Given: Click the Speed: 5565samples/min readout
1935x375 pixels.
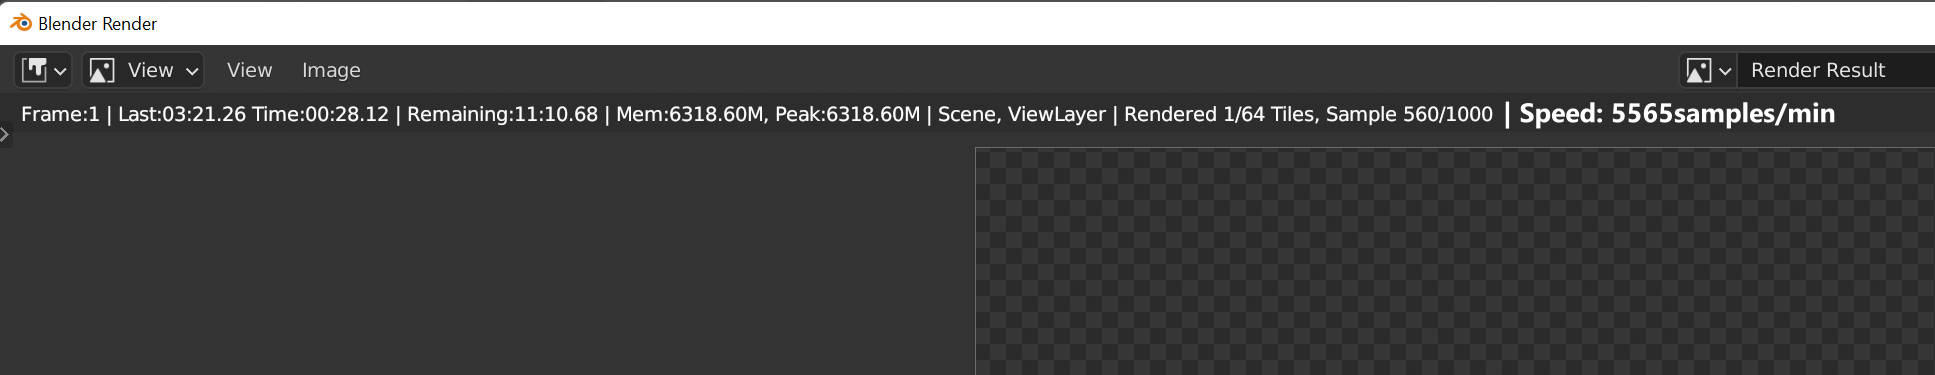Looking at the screenshot, I should (x=1677, y=114).
